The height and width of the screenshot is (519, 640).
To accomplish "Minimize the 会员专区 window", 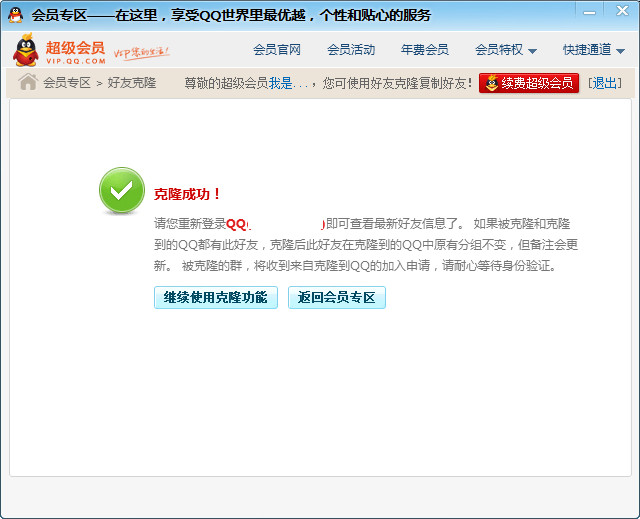I will [593, 11].
